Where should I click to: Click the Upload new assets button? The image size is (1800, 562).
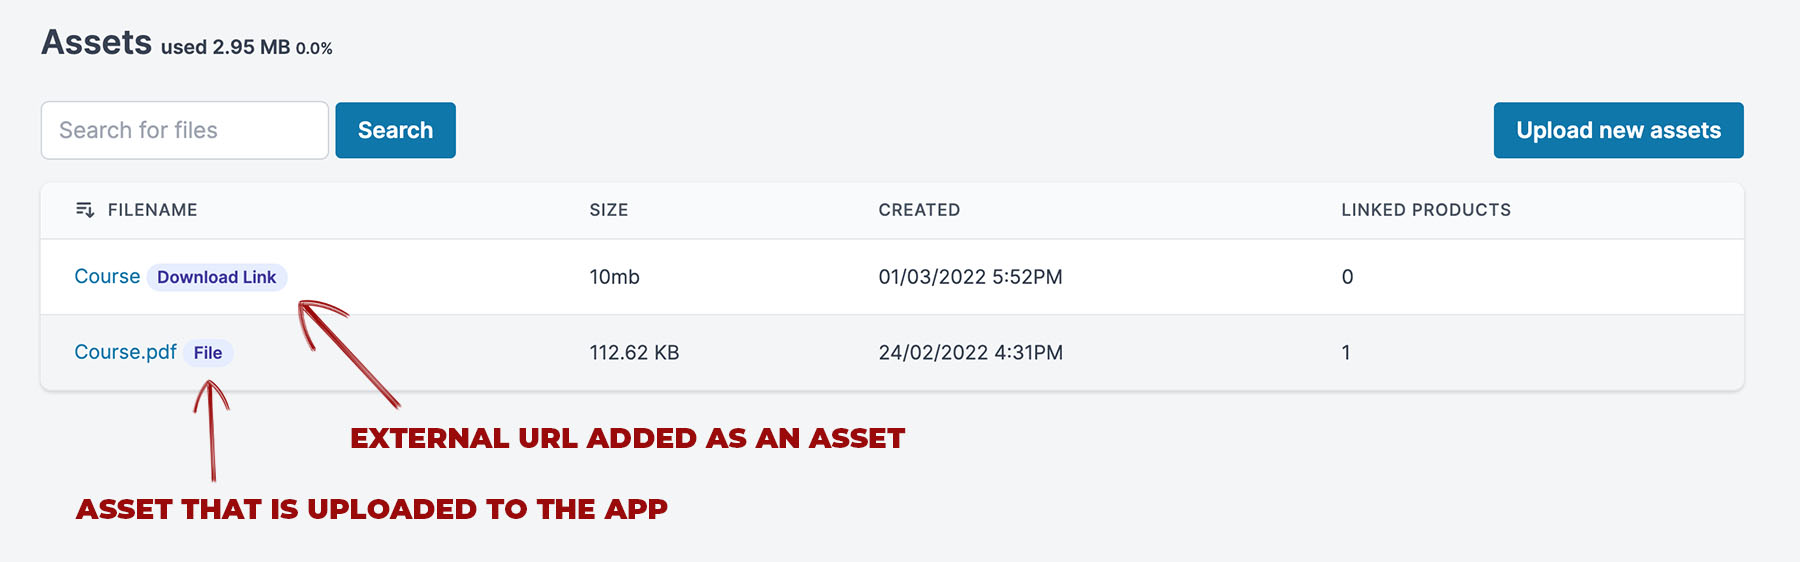tap(1618, 130)
